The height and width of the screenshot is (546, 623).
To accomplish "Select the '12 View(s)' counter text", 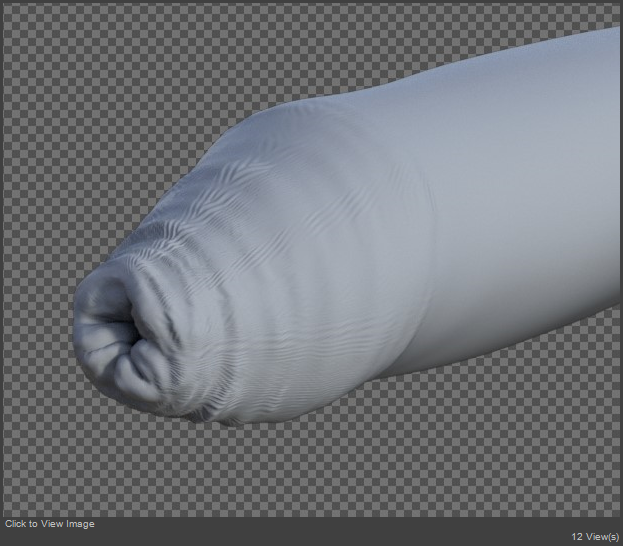I will pyautogui.click(x=595, y=537).
